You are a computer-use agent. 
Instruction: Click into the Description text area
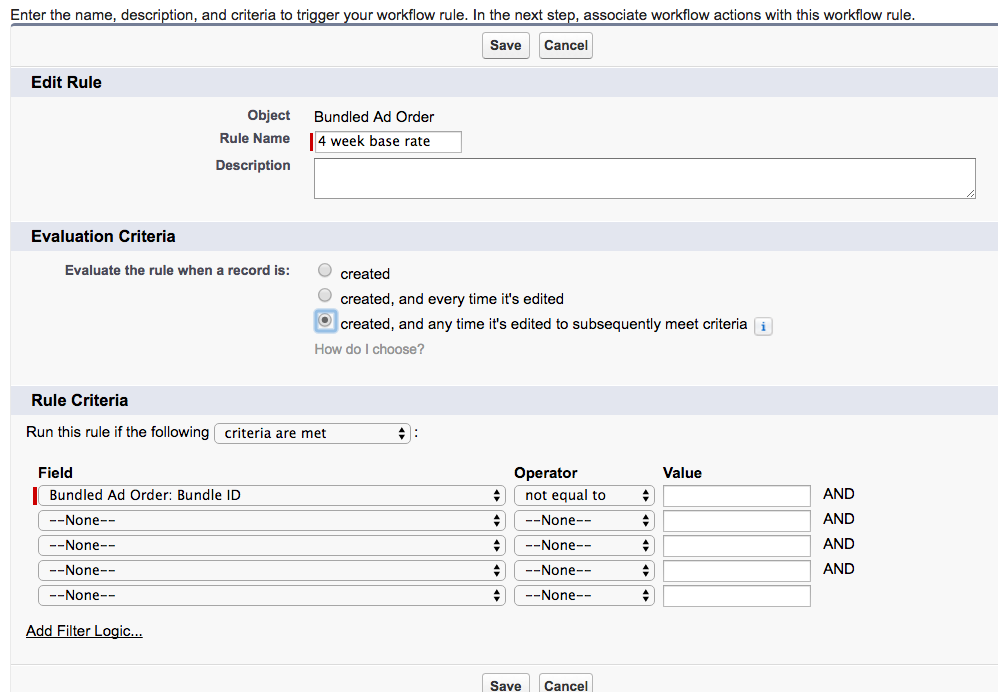tap(644, 178)
